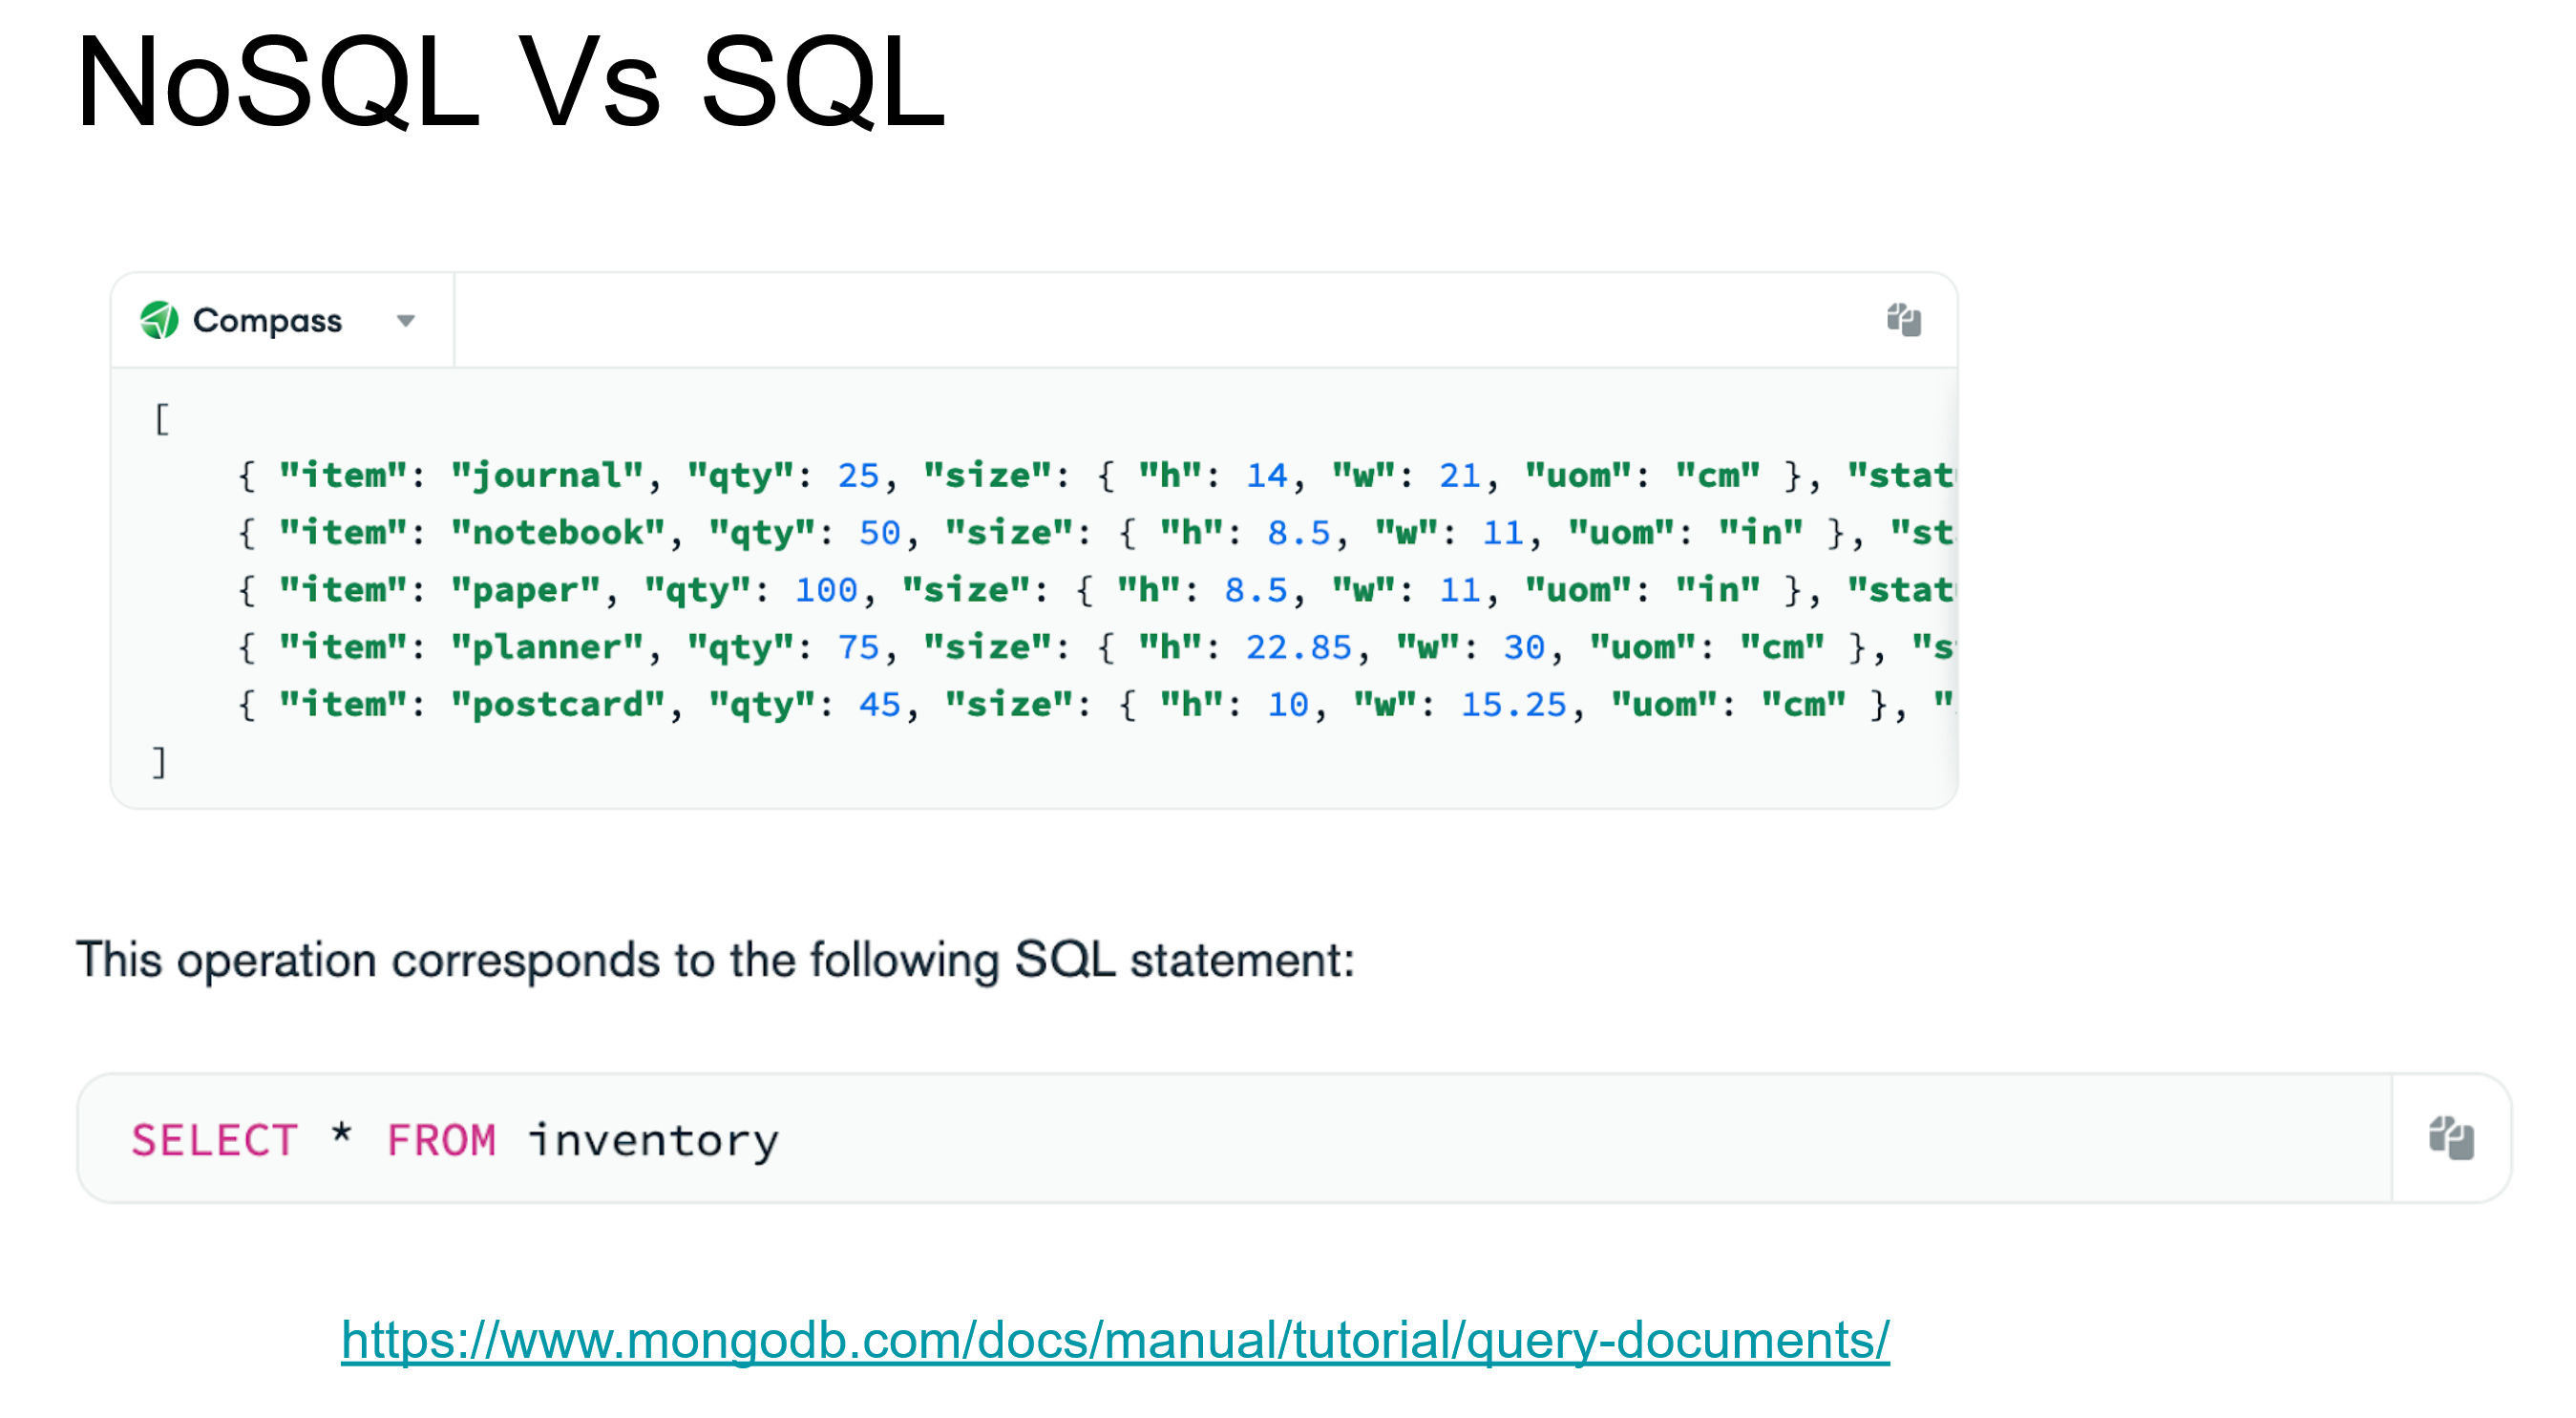Viewport: 2576px width, 1418px height.
Task: Click the closing square bracket in JSON
Action: [x=159, y=762]
